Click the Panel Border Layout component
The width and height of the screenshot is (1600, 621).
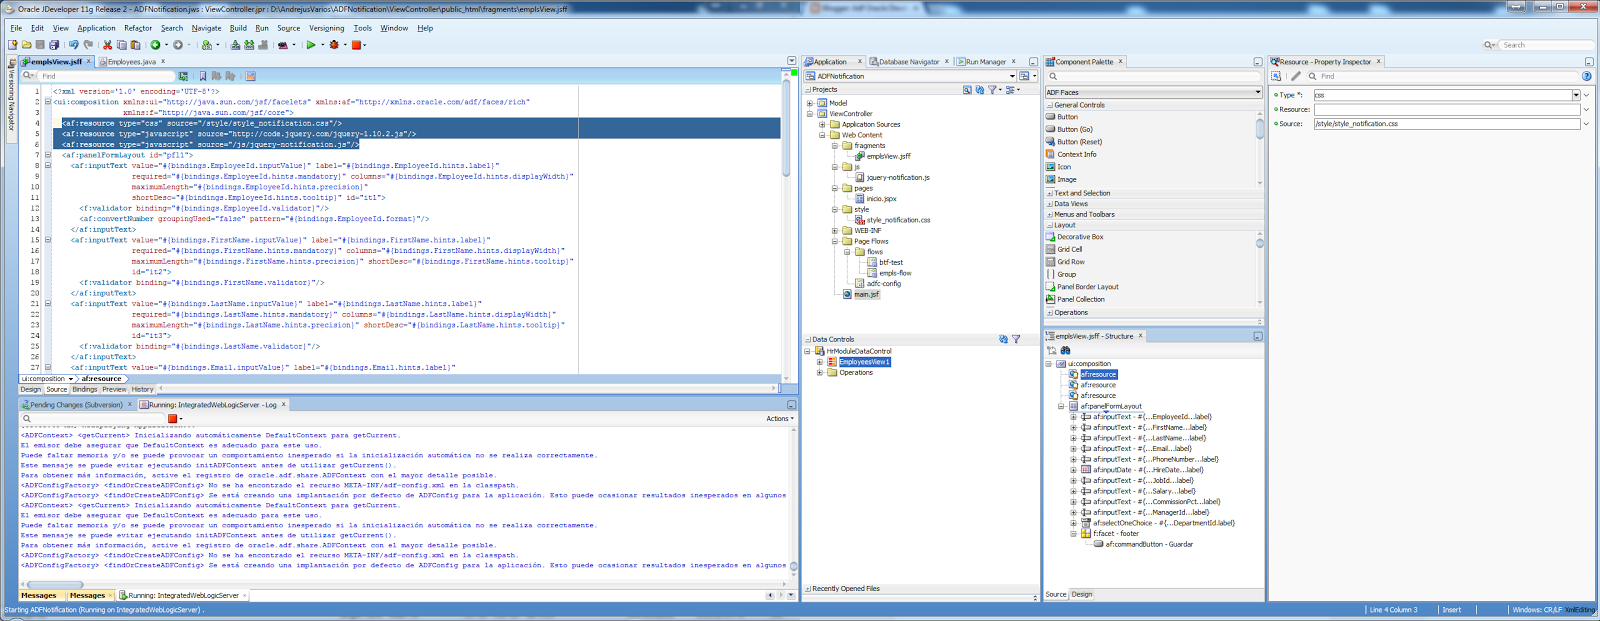coord(1087,287)
